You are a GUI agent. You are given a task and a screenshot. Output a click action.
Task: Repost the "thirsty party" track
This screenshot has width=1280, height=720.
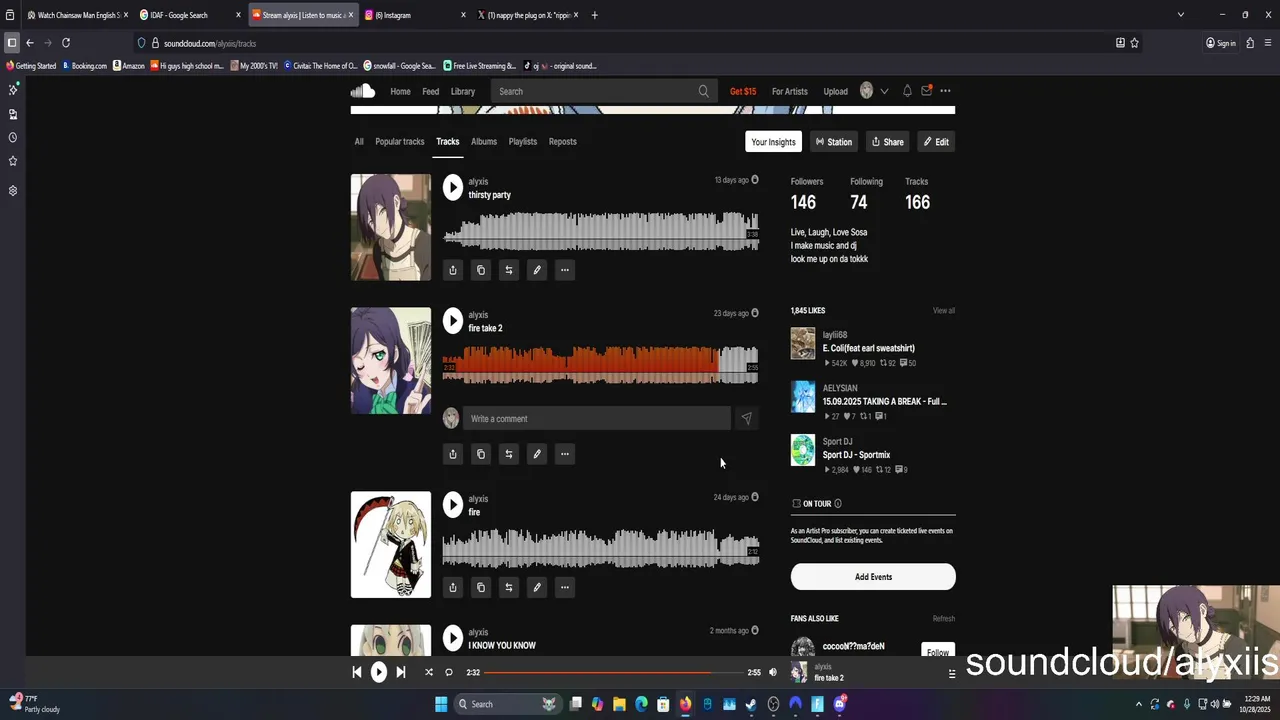[x=509, y=270]
